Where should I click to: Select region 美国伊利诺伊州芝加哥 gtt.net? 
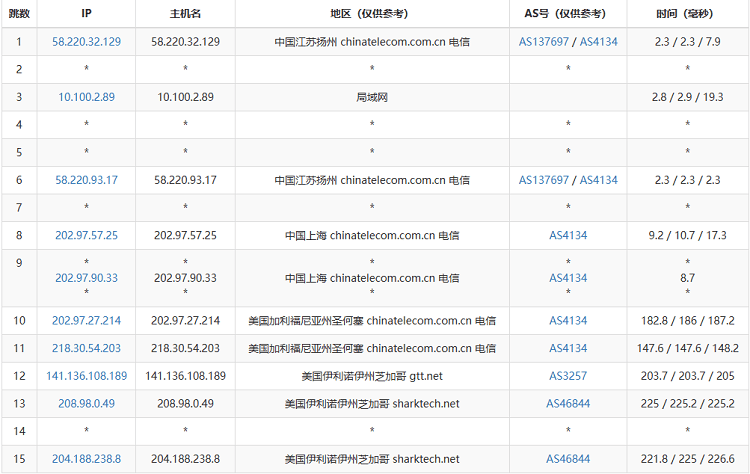coord(372,376)
